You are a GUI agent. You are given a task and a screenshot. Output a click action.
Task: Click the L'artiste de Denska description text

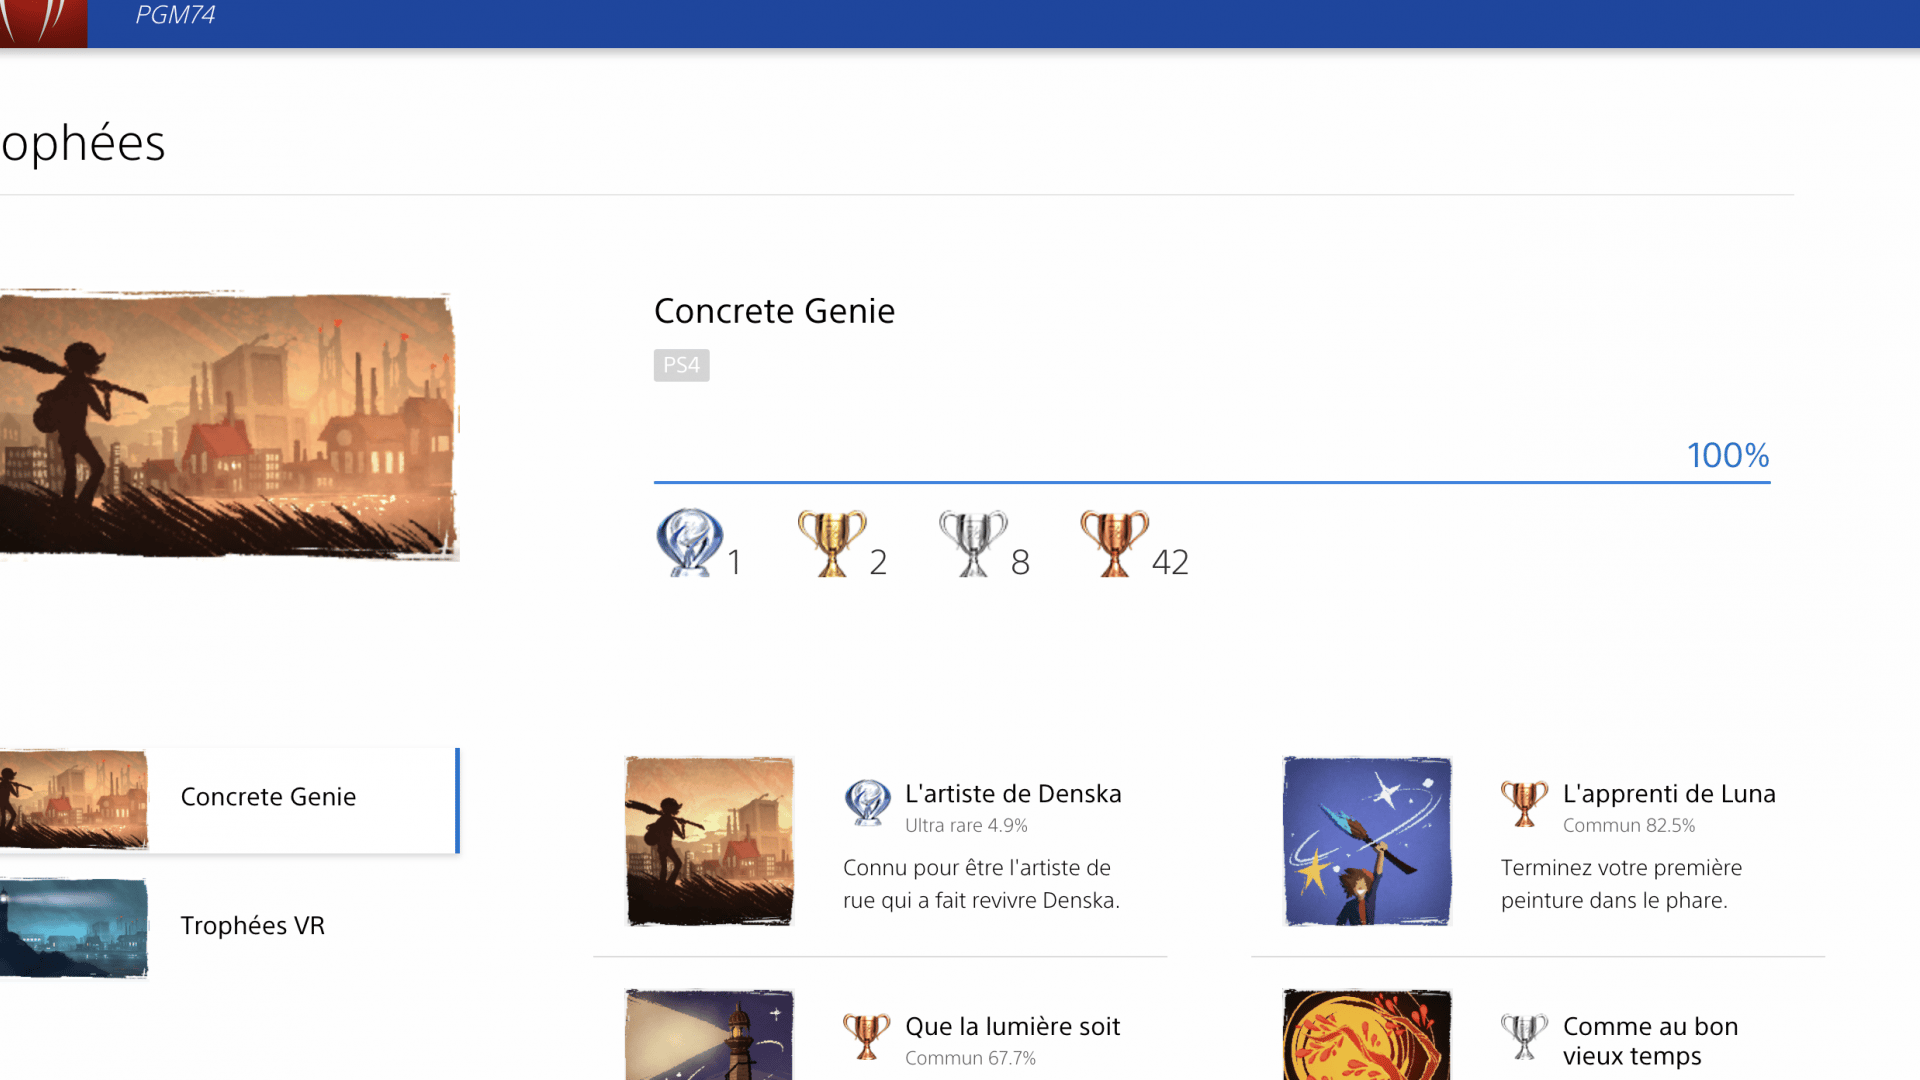(x=981, y=884)
